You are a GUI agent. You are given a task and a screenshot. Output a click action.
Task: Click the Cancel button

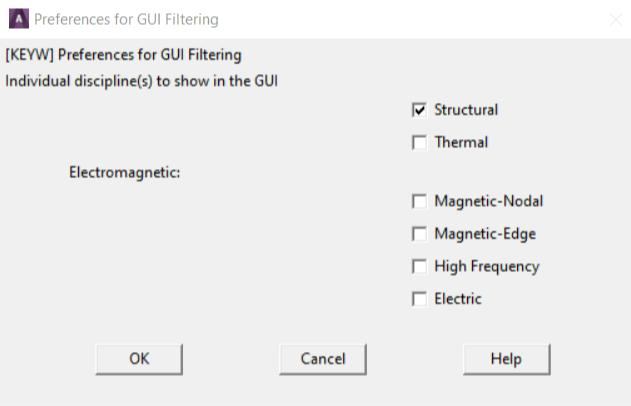coord(323,359)
